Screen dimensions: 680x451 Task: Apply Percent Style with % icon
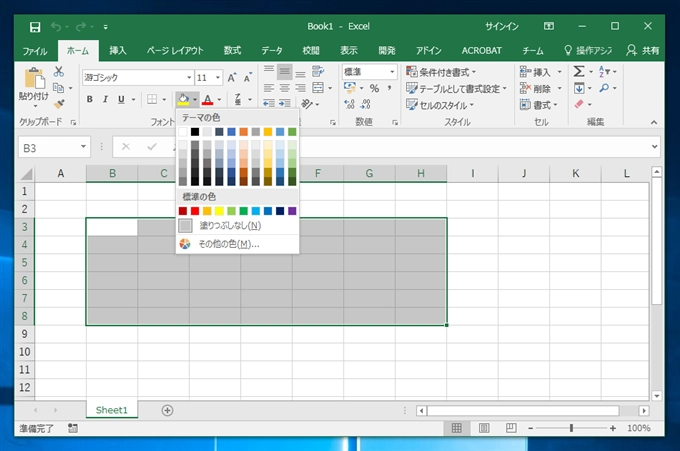(374, 88)
